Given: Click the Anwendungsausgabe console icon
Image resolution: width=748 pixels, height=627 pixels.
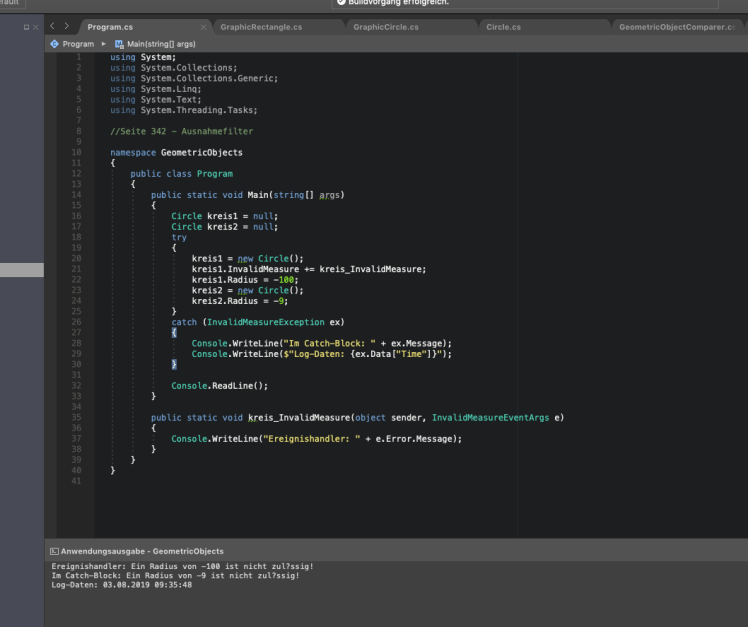Looking at the screenshot, I should click(x=54, y=551).
